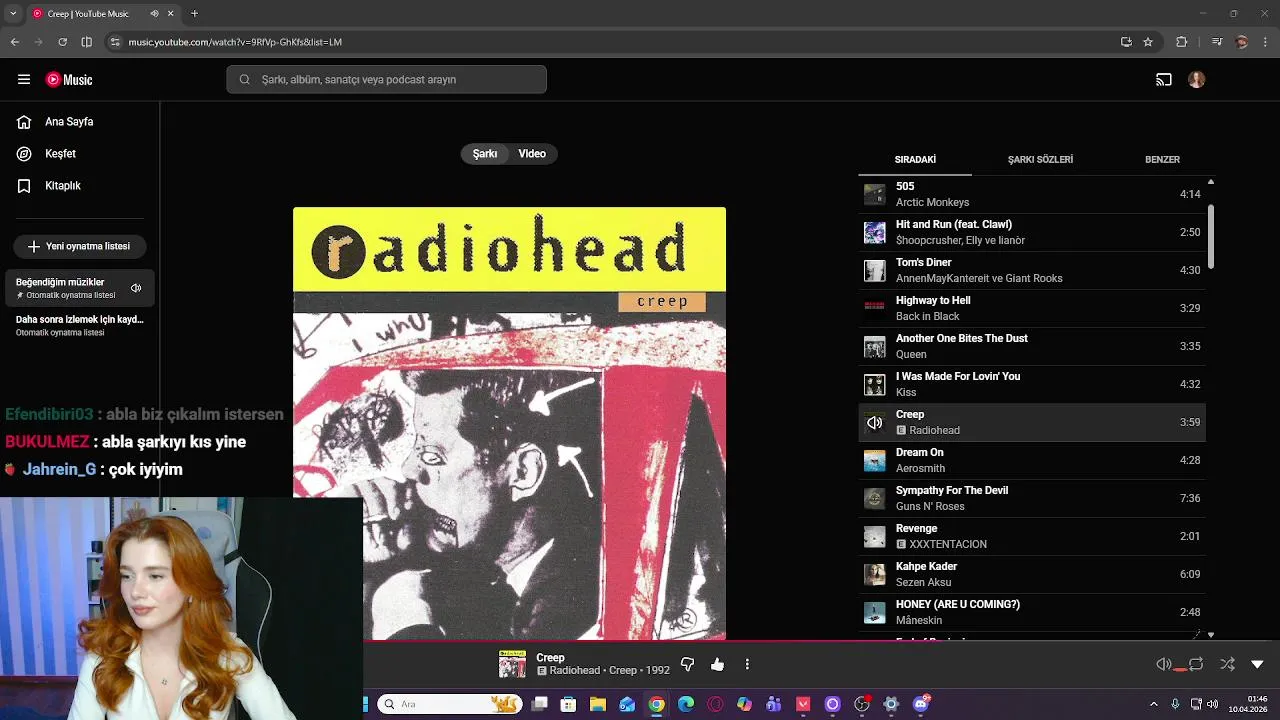Open the three-dot menu for Creep

click(x=747, y=664)
